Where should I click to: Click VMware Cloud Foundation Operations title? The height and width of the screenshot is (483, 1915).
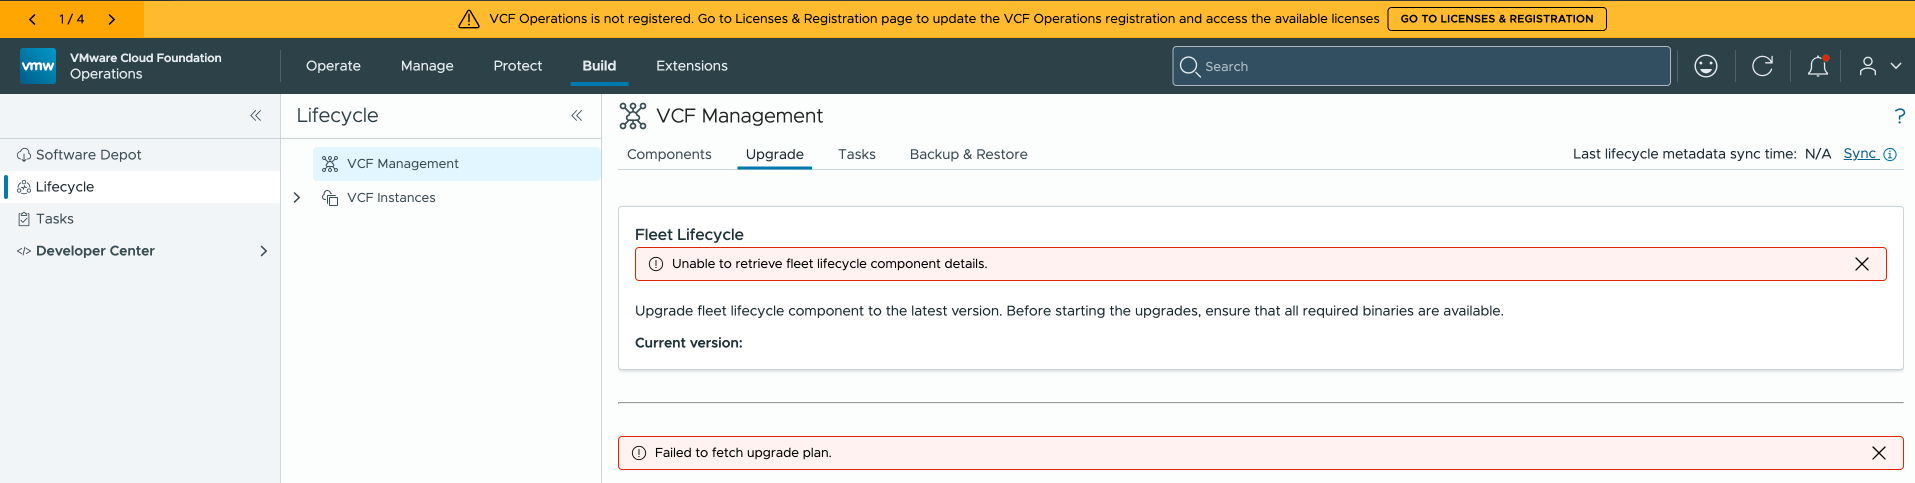click(x=146, y=66)
